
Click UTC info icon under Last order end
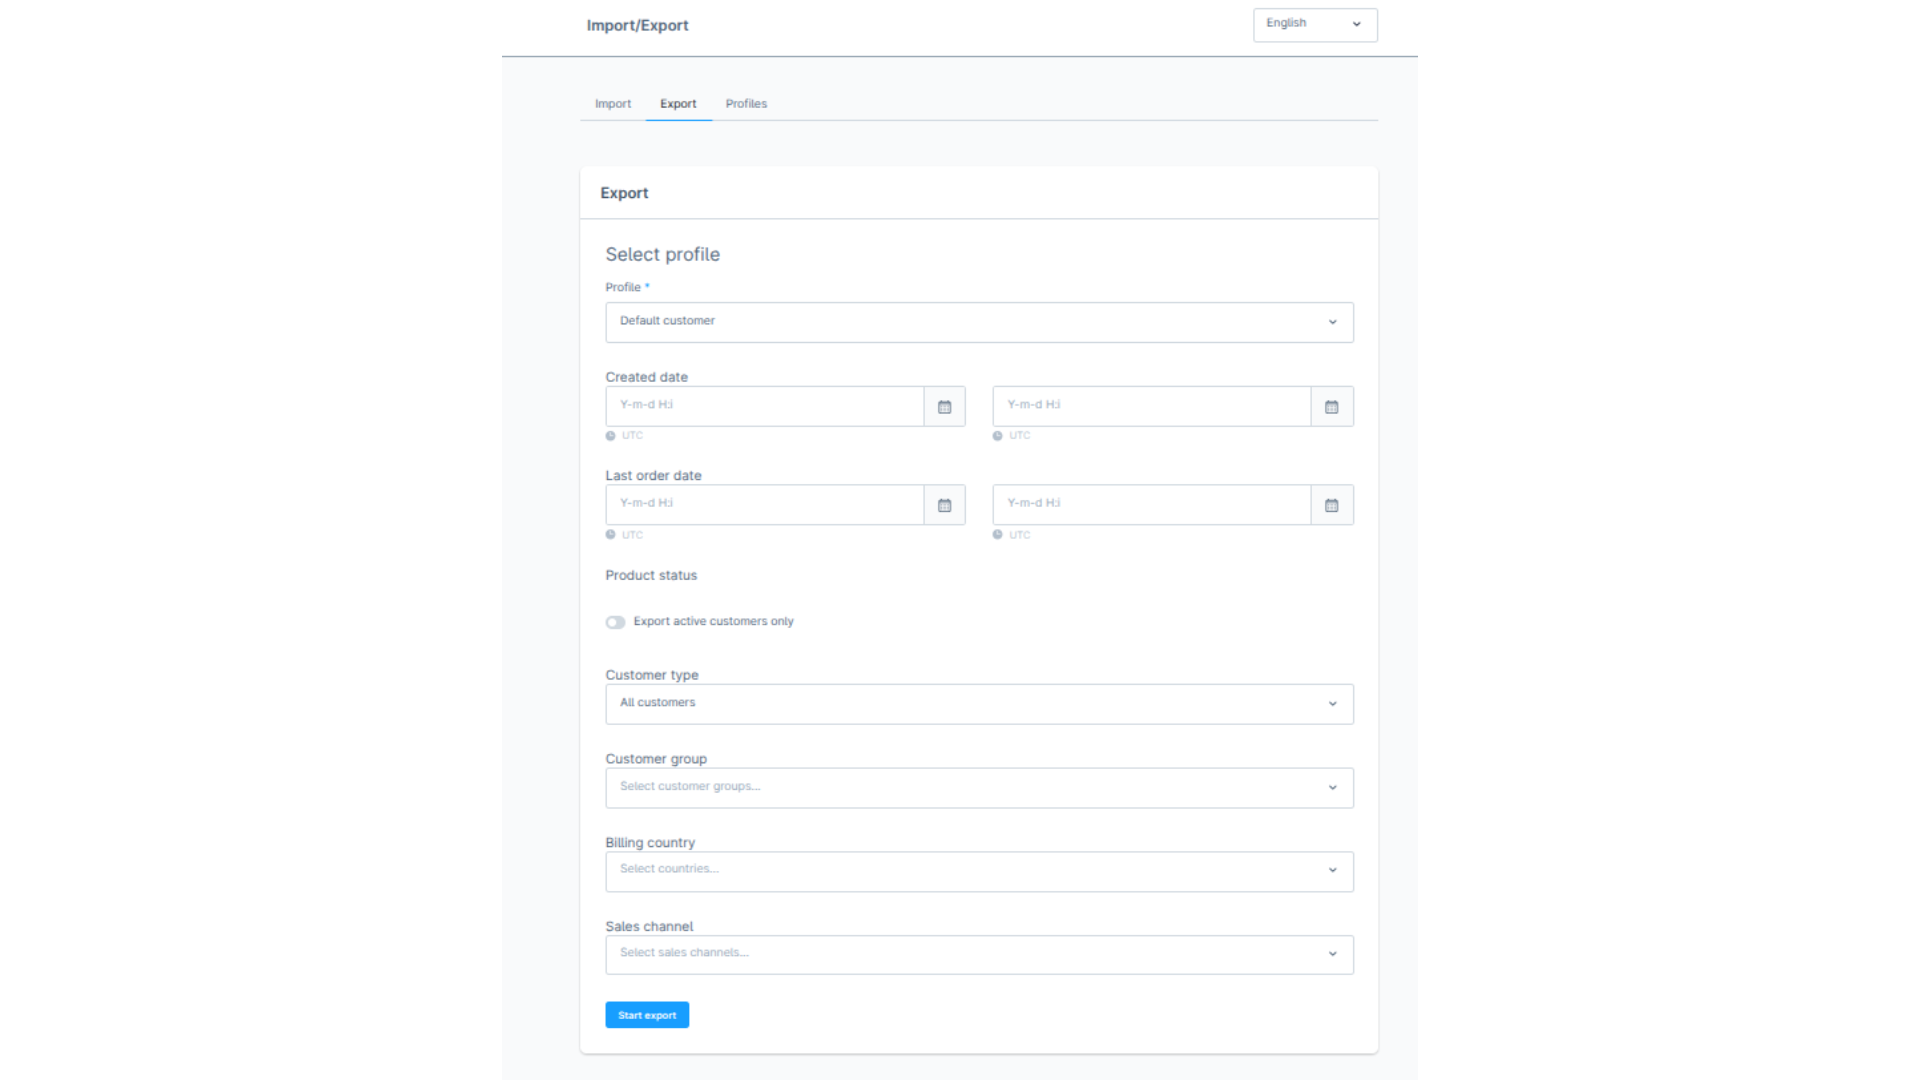point(998,535)
